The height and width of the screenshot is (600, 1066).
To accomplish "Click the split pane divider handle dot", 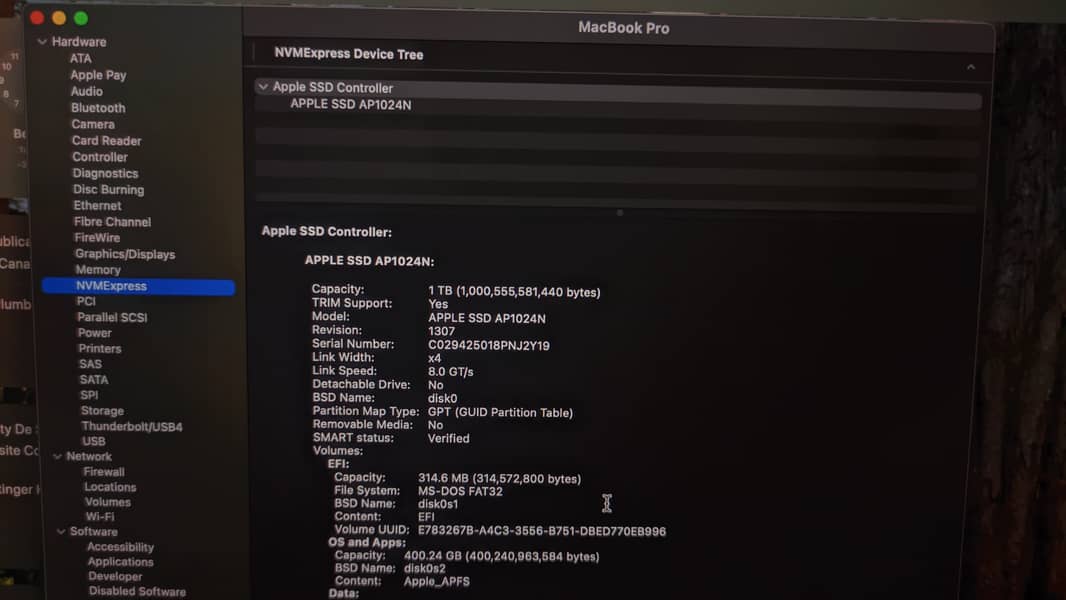I will coord(619,213).
